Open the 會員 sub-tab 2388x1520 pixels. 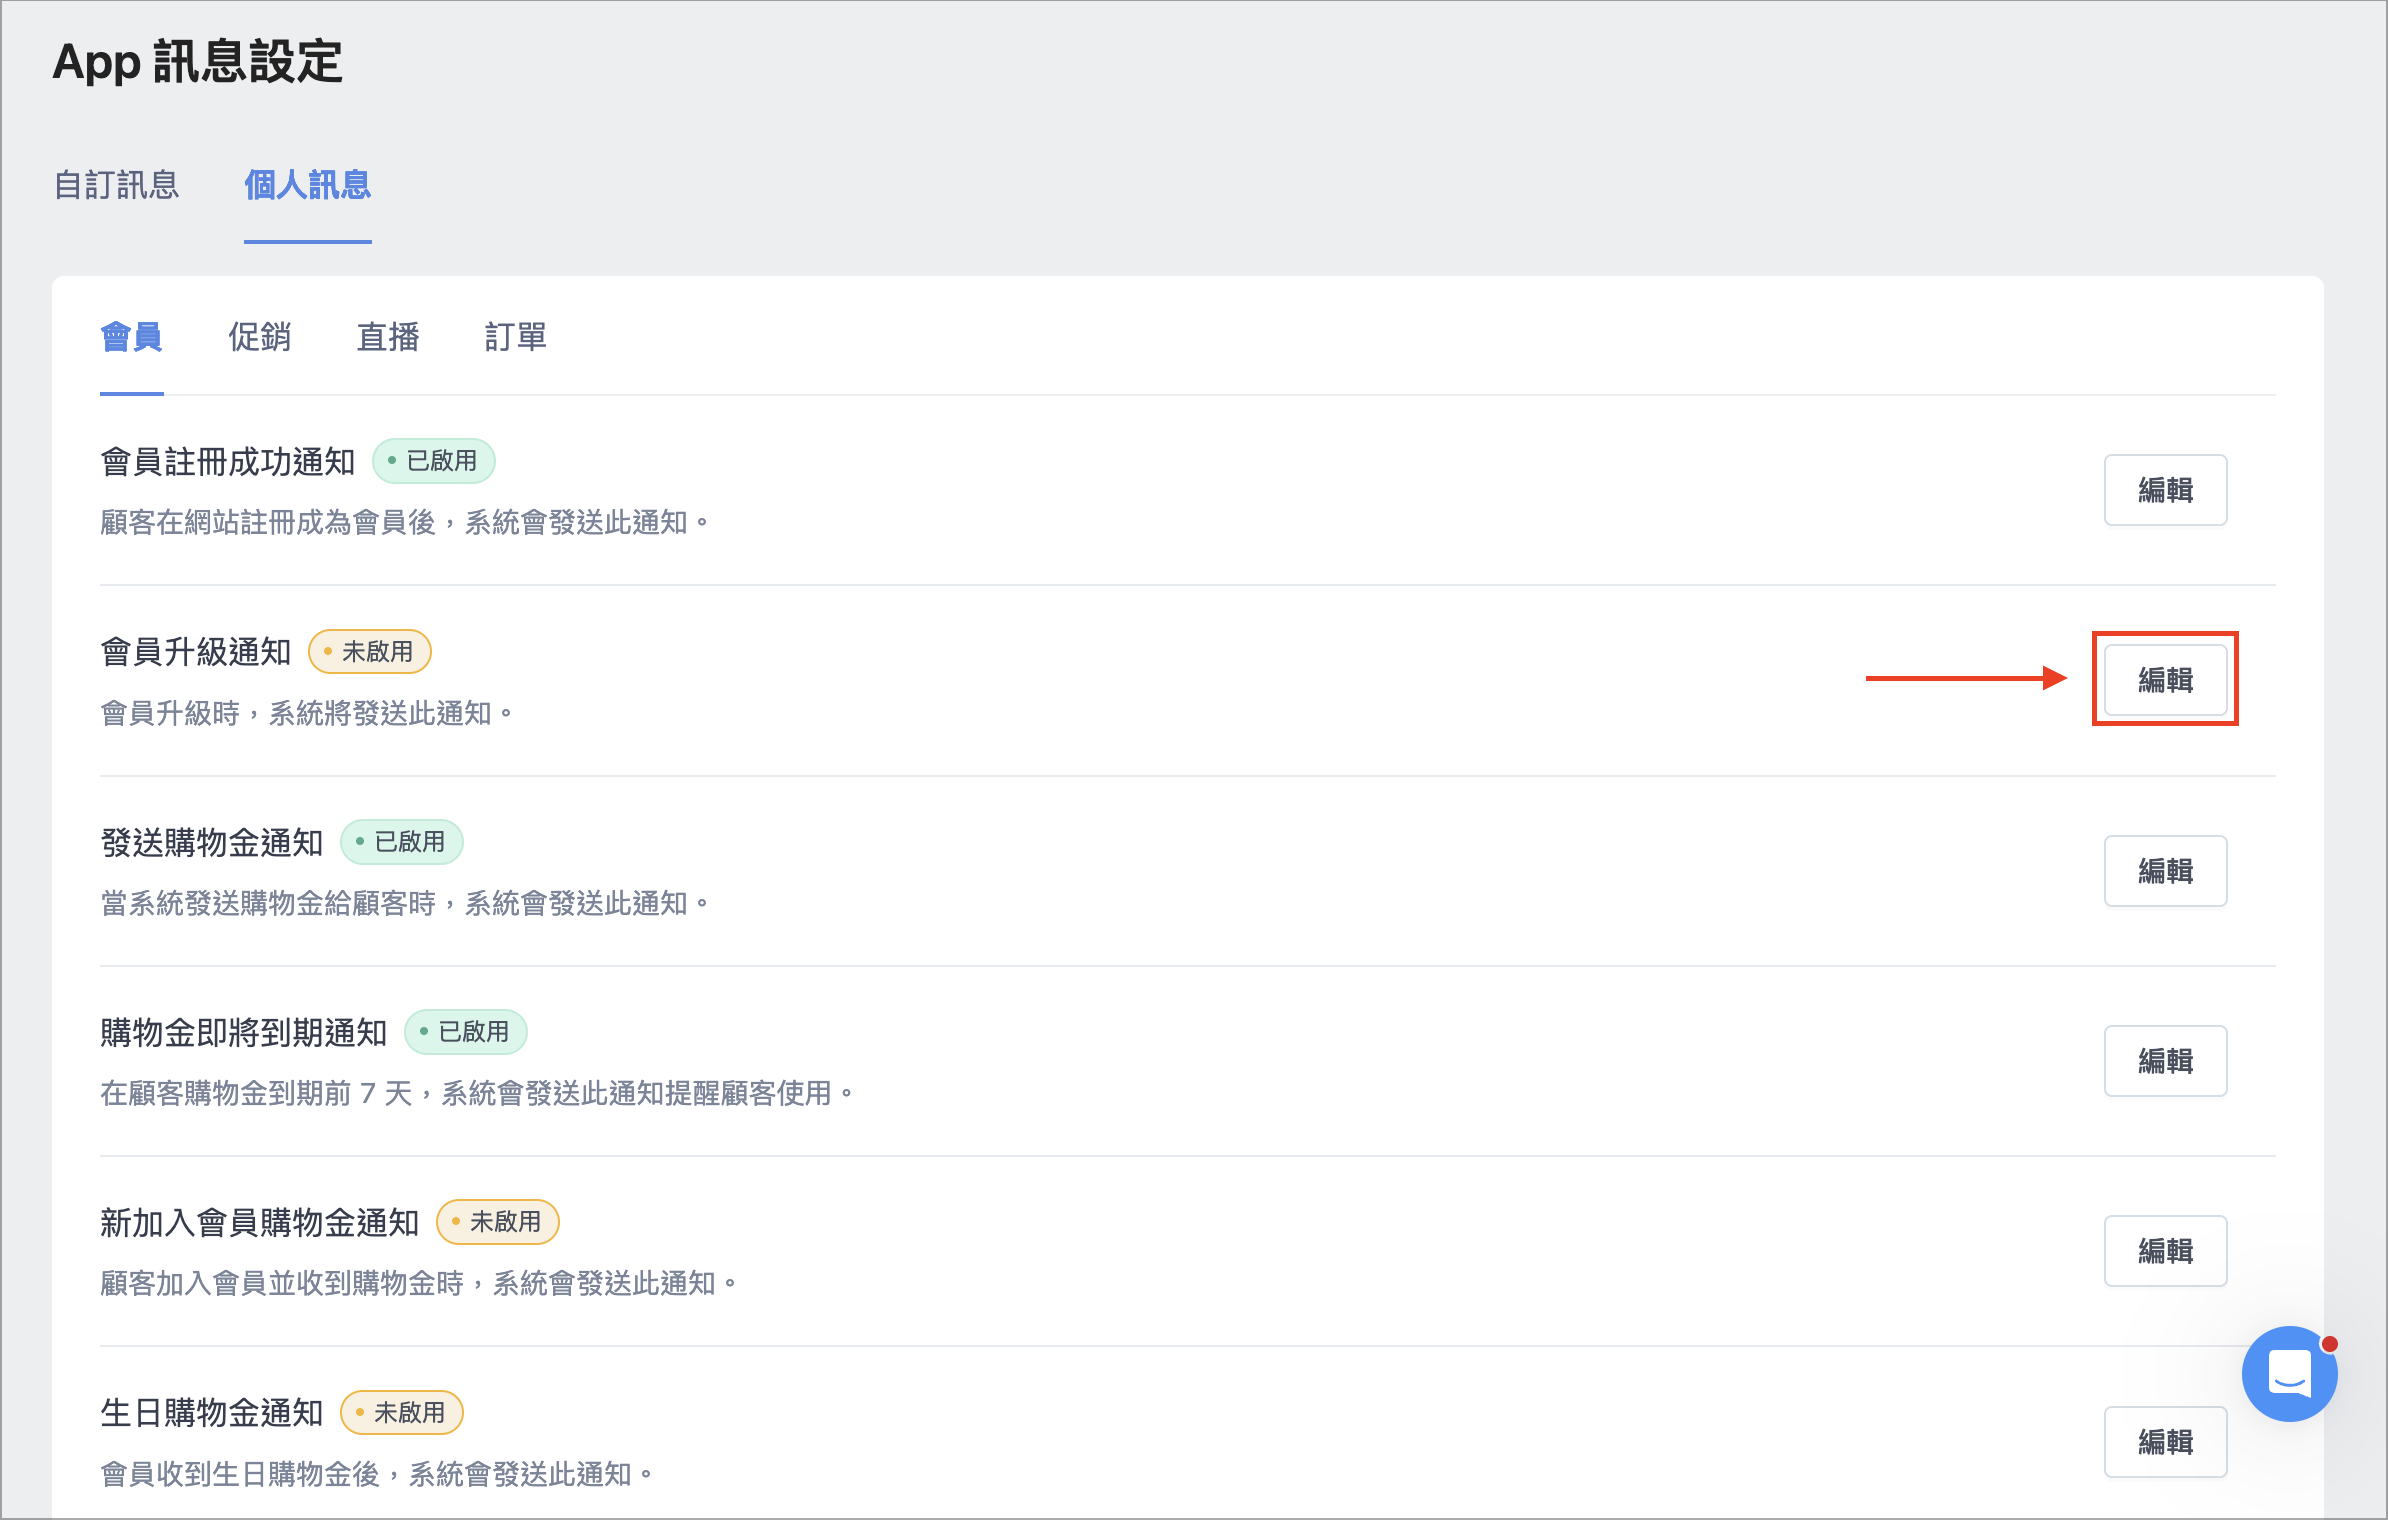click(x=132, y=337)
